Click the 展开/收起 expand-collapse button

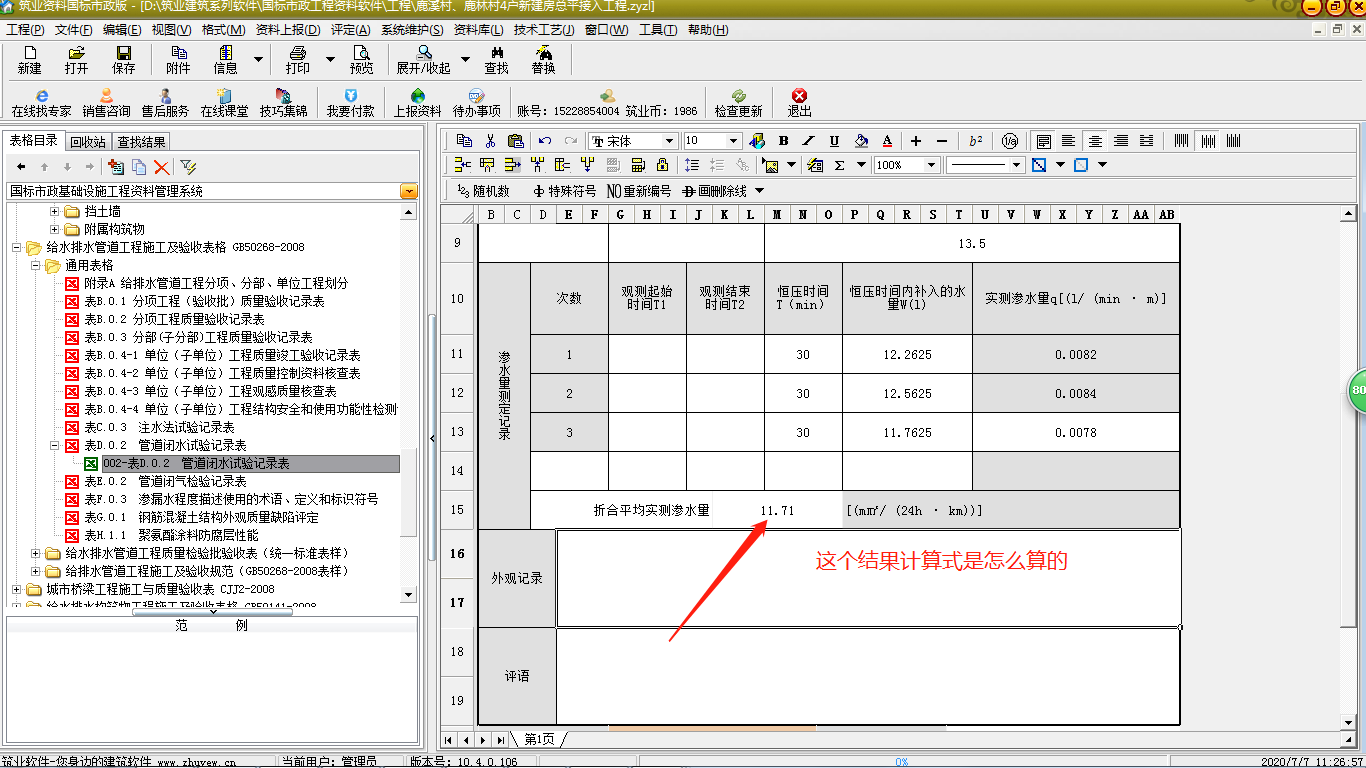tap(423, 60)
